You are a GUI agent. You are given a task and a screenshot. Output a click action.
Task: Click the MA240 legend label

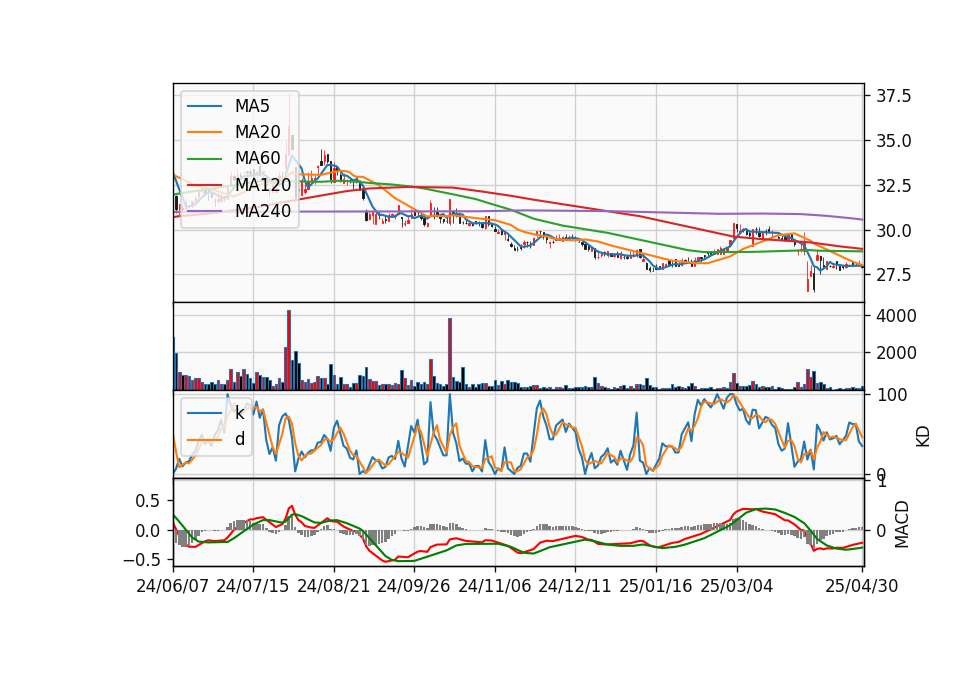click(263, 211)
